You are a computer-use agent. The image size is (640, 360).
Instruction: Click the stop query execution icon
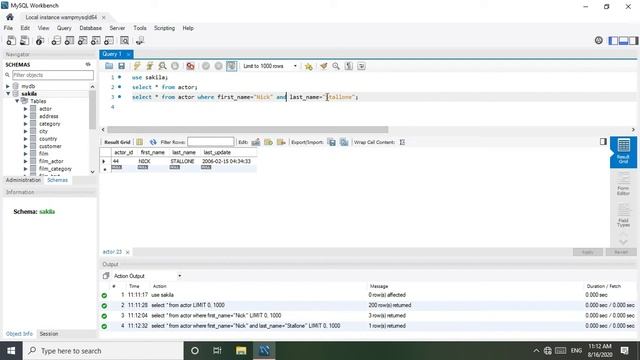[x=175, y=66]
